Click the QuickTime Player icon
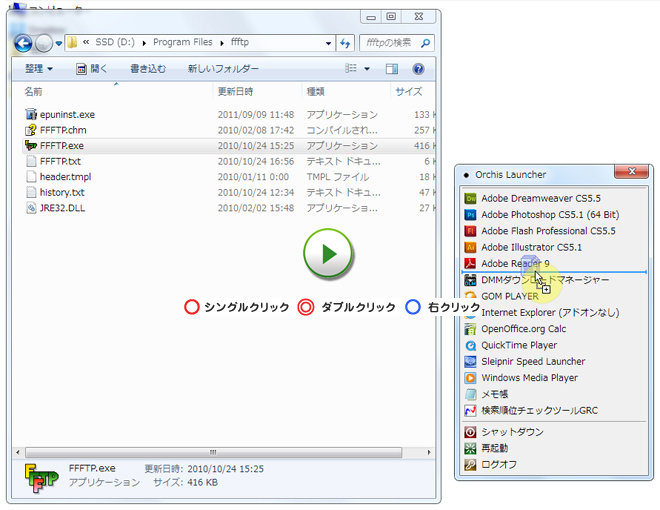This screenshot has width=660, height=510. (x=470, y=345)
